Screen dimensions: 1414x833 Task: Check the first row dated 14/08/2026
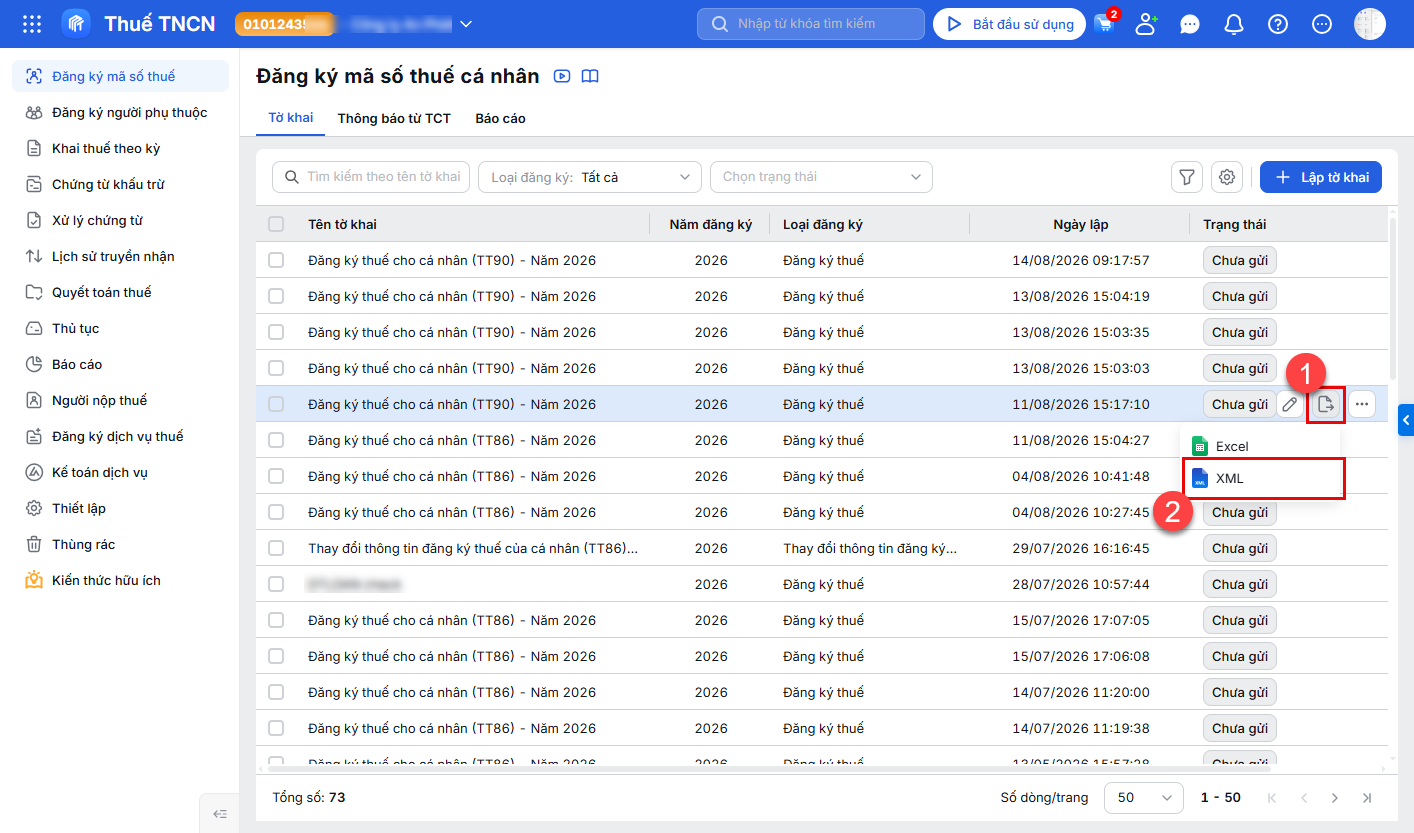point(276,260)
